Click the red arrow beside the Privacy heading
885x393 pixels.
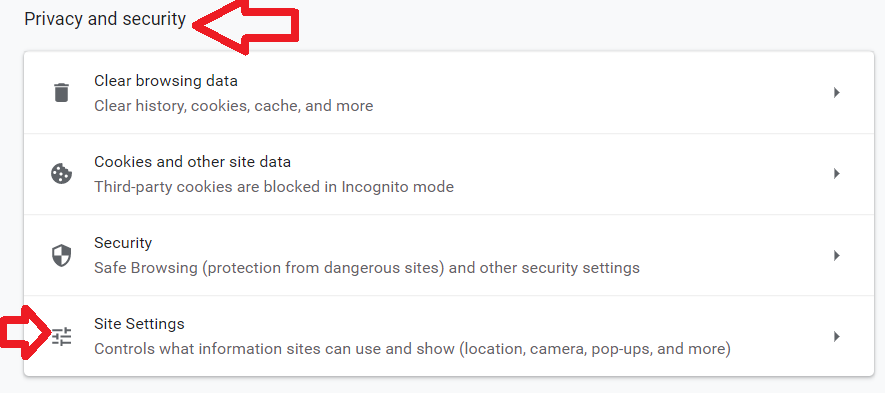pyautogui.click(x=246, y=26)
